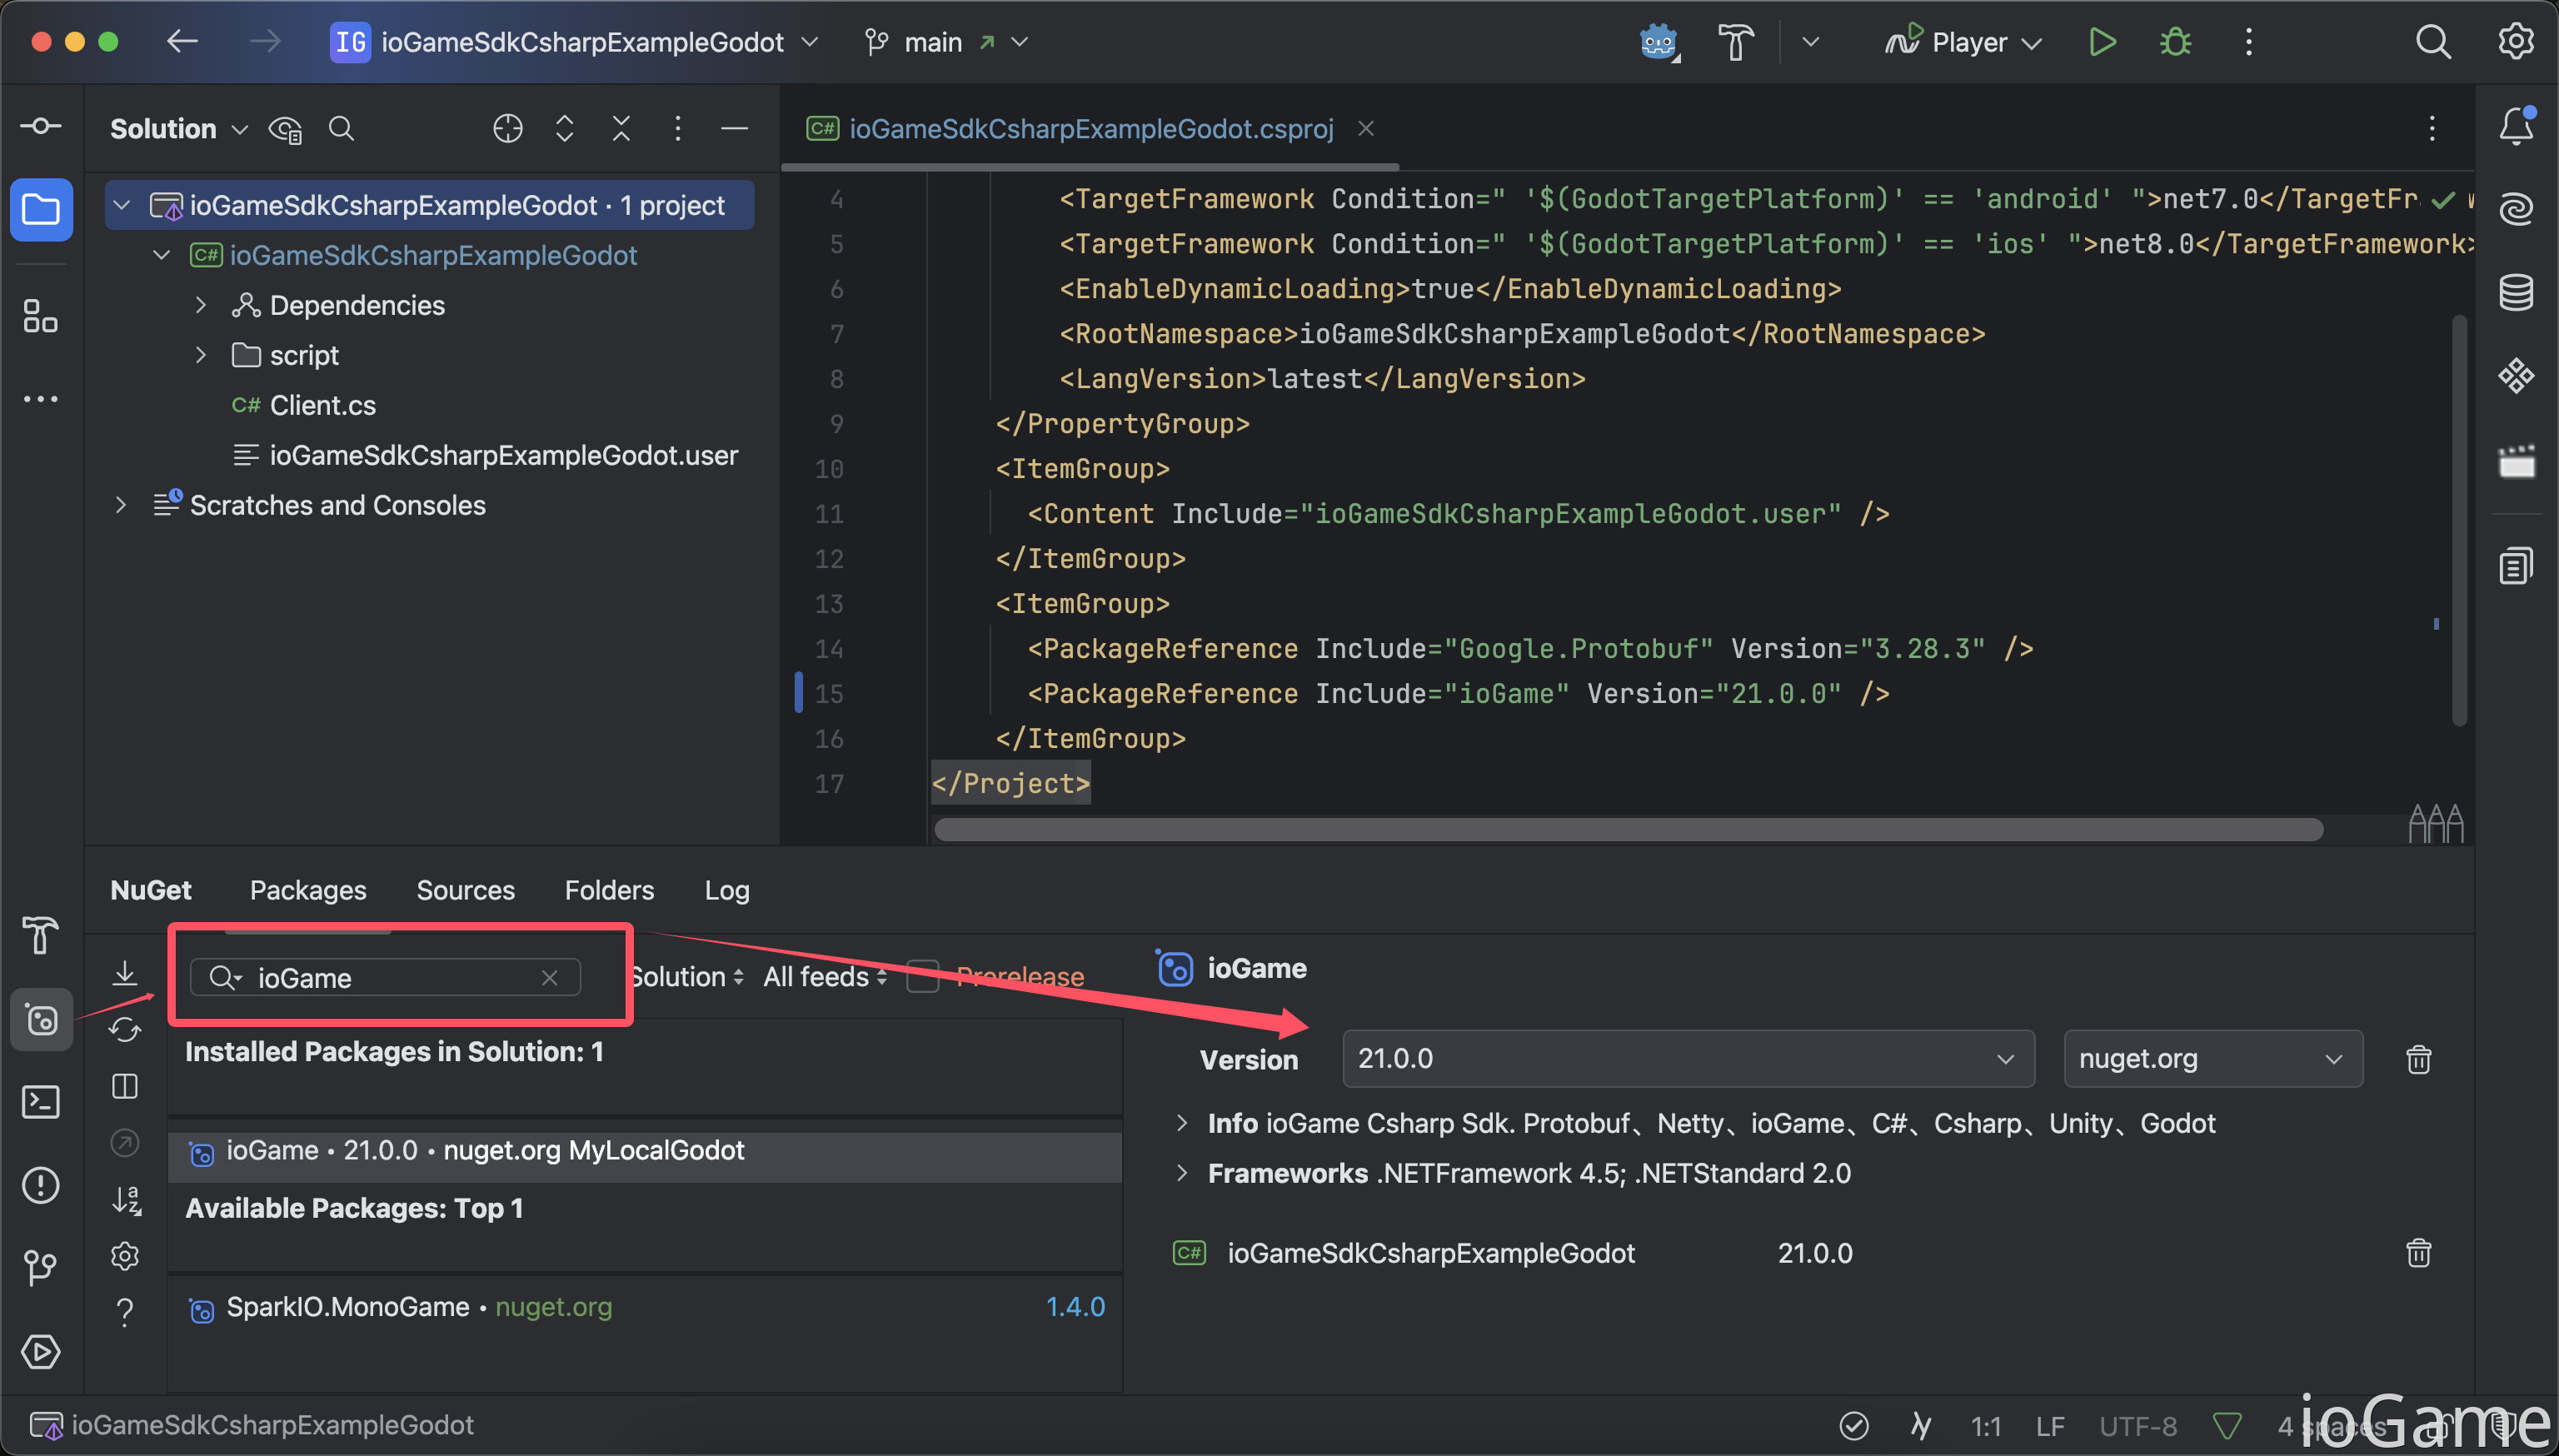The height and width of the screenshot is (1456, 2559).
Task: Expand the Dependencies tree node
Action: (x=201, y=305)
